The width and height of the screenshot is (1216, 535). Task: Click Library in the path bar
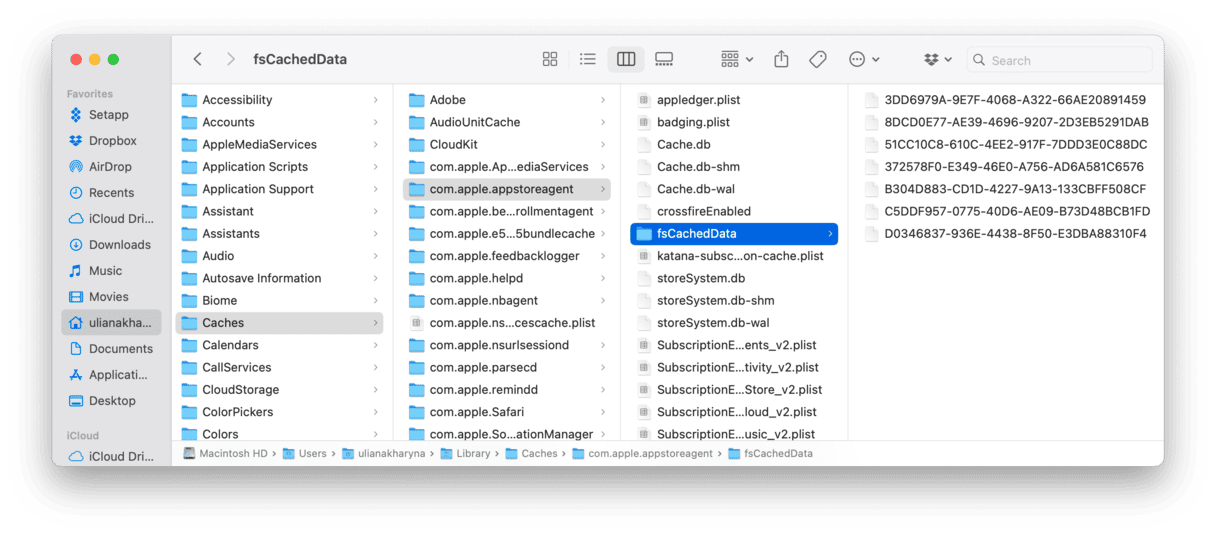tap(467, 454)
